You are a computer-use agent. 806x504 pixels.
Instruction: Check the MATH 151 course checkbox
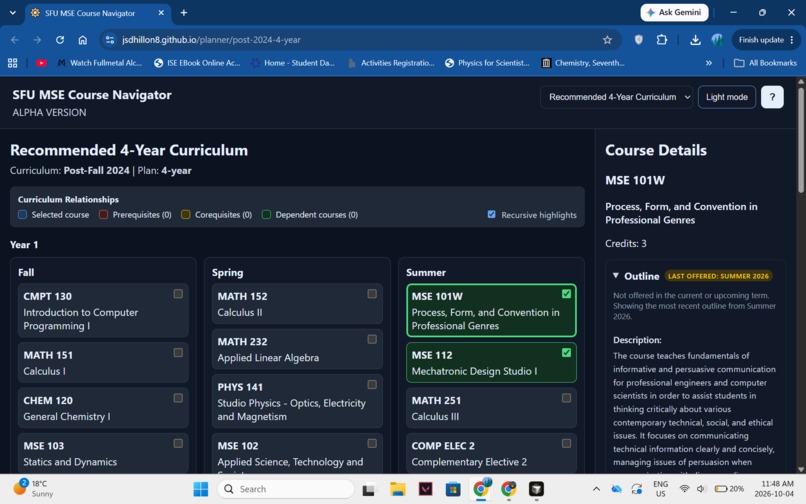coord(178,352)
